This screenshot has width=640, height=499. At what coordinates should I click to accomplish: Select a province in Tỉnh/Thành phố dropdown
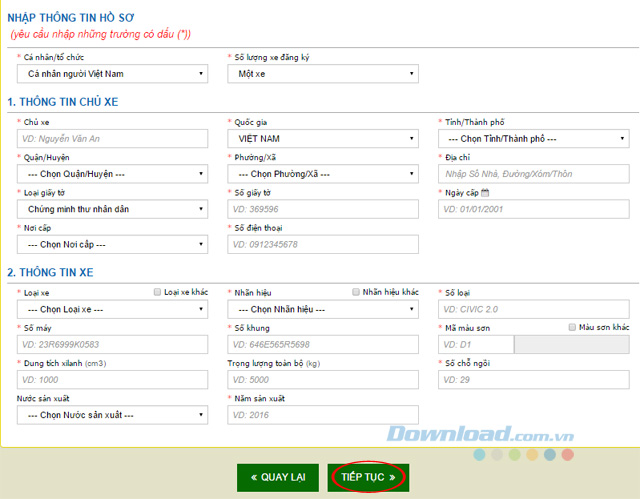point(534,139)
